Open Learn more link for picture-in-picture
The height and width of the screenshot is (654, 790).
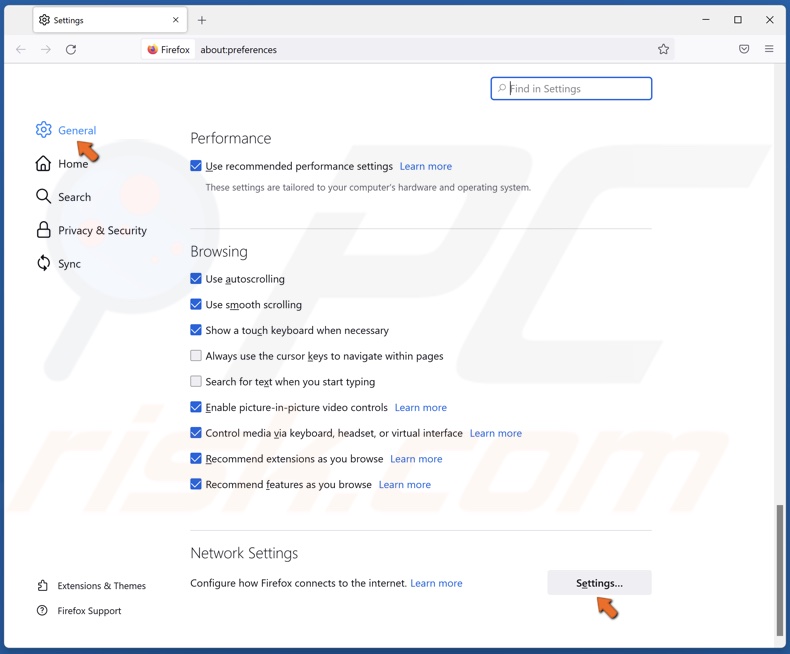click(421, 408)
